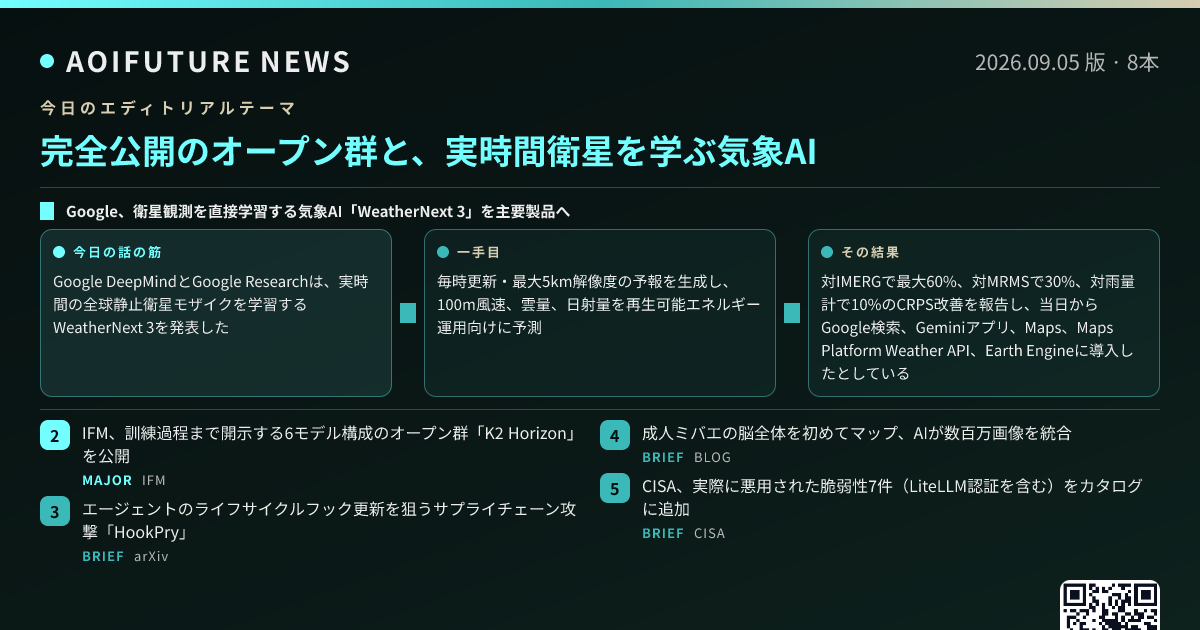Click the BRIEF tag beside arXiv
The image size is (1200, 630).
103,556
